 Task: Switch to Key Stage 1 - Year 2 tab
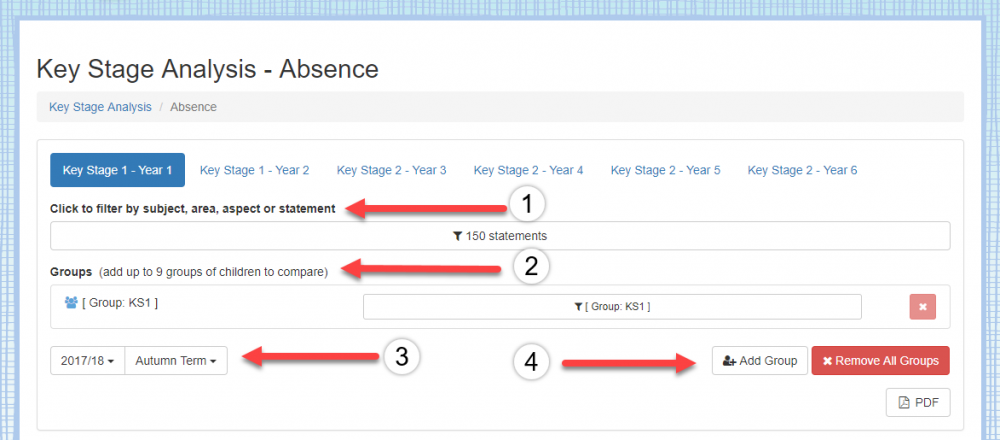(254, 170)
